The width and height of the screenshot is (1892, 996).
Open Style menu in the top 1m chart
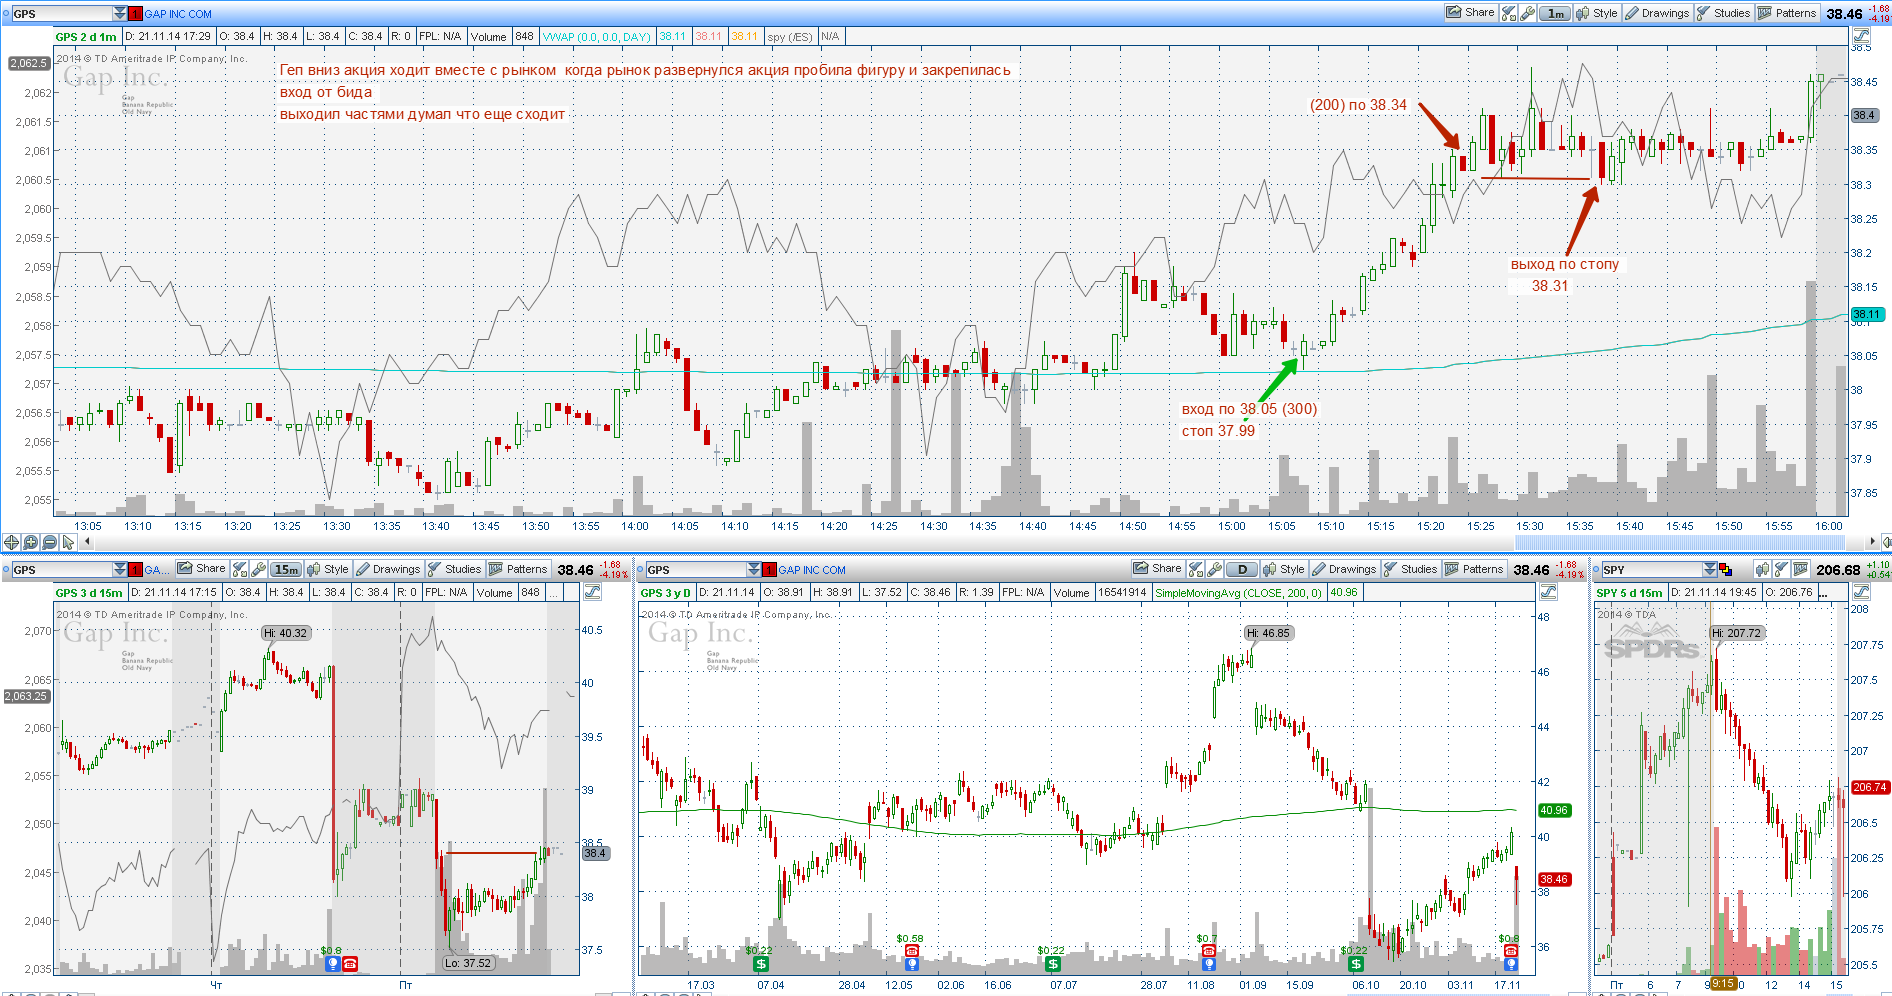1597,13
